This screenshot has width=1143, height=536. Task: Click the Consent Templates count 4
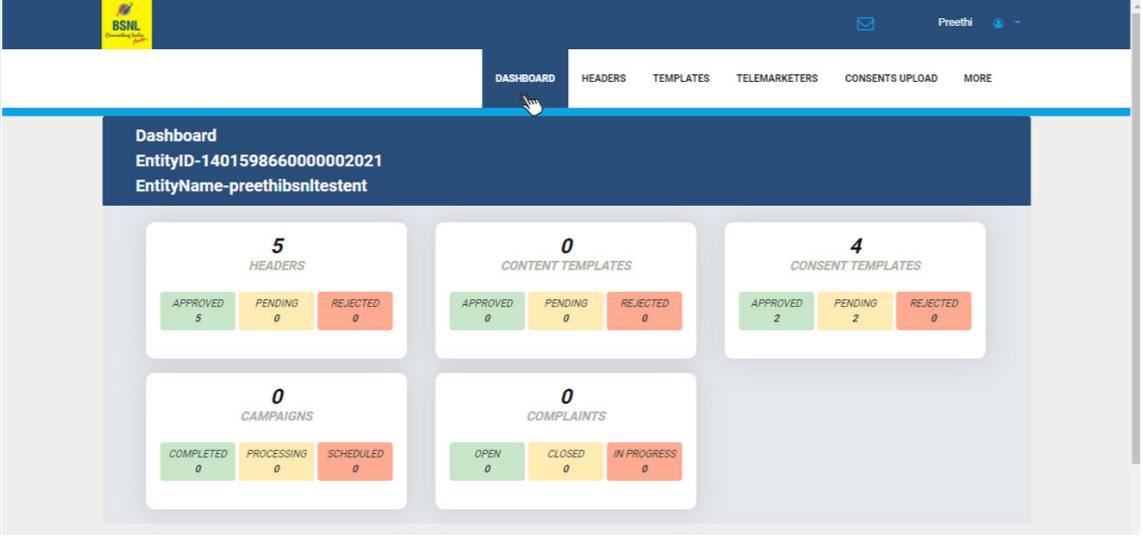[856, 246]
